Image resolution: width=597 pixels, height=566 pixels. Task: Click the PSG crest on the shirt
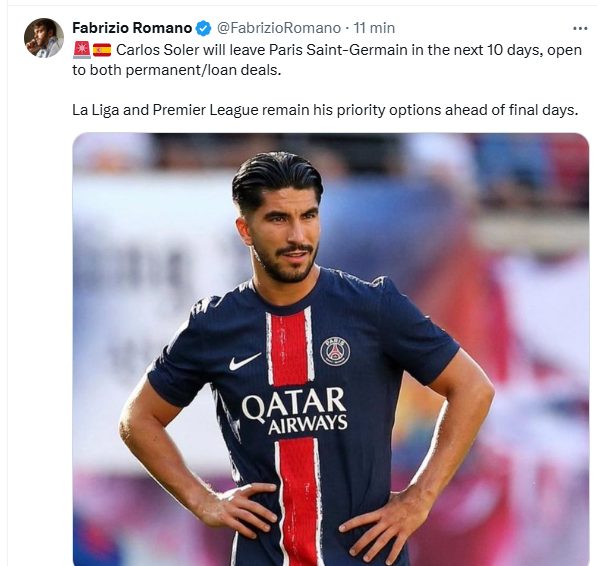(x=335, y=351)
